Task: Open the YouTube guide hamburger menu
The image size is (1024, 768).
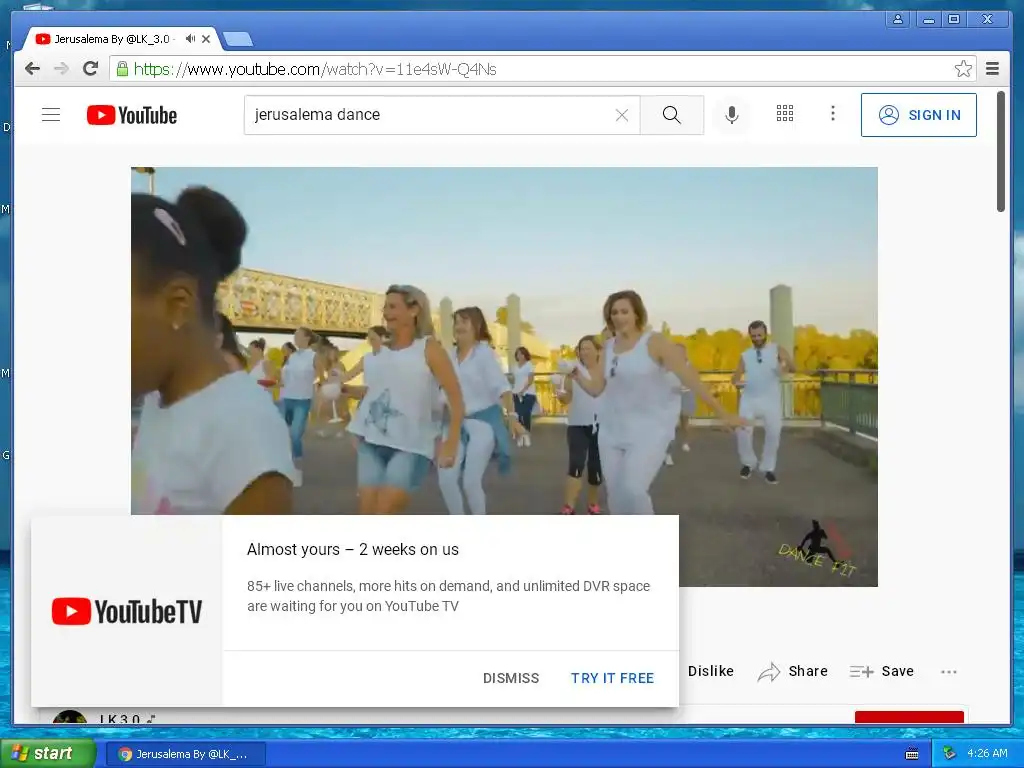Action: pyautogui.click(x=51, y=115)
